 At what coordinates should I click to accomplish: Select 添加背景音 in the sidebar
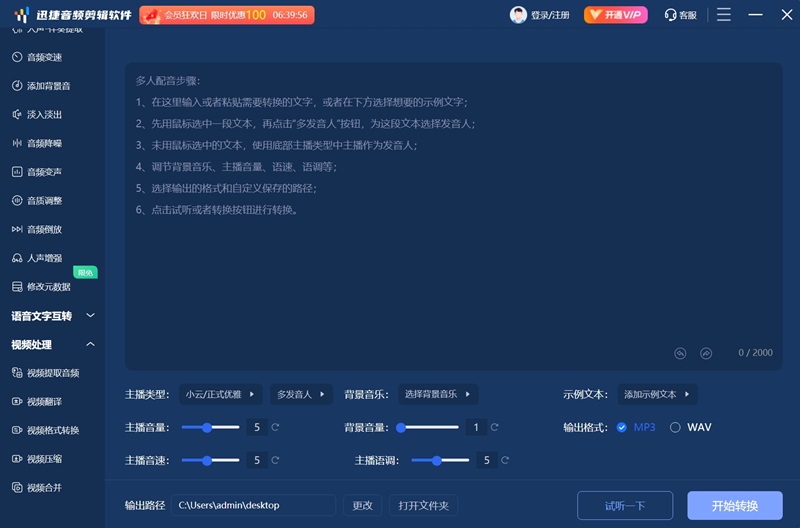(48, 86)
